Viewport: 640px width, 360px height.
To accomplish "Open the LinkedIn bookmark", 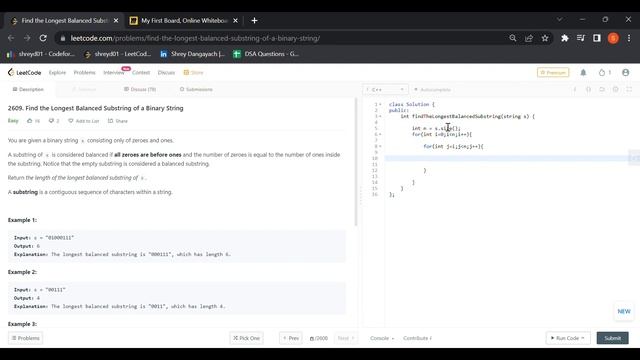I will point(192,54).
